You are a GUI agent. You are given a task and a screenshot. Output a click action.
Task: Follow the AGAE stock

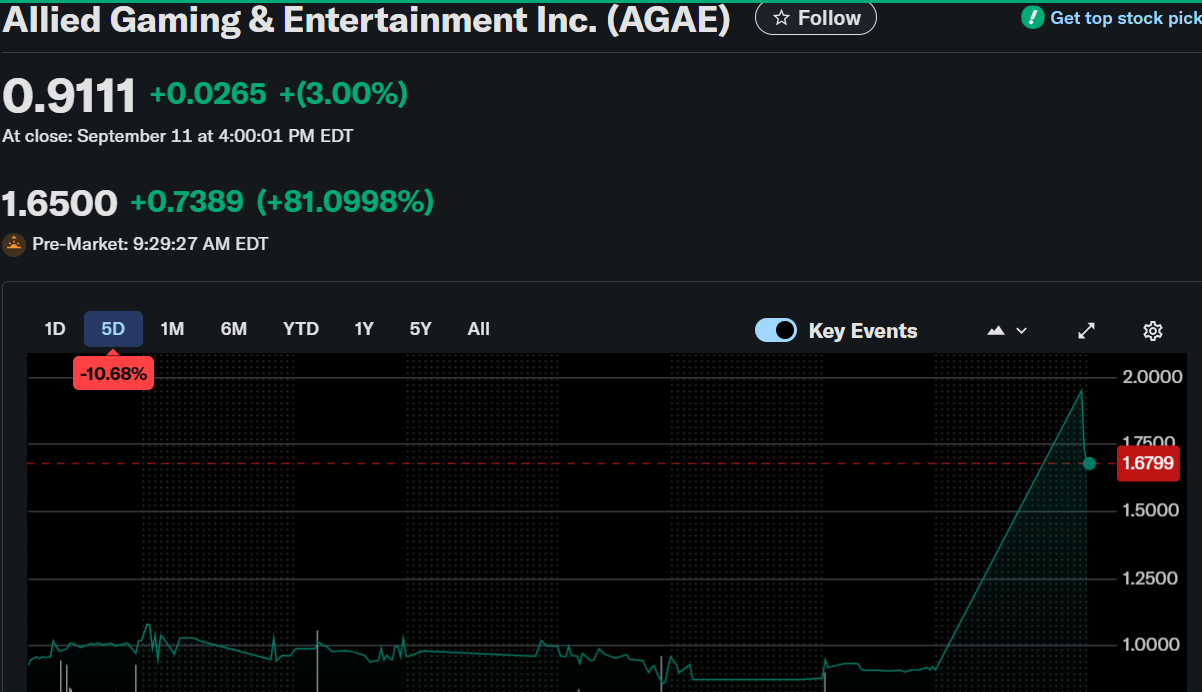click(815, 18)
